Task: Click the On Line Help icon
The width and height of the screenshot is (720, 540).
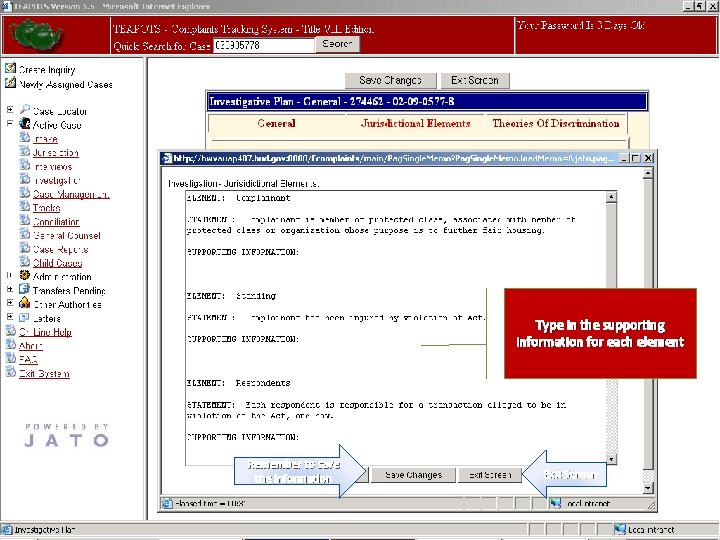Action: 10,331
